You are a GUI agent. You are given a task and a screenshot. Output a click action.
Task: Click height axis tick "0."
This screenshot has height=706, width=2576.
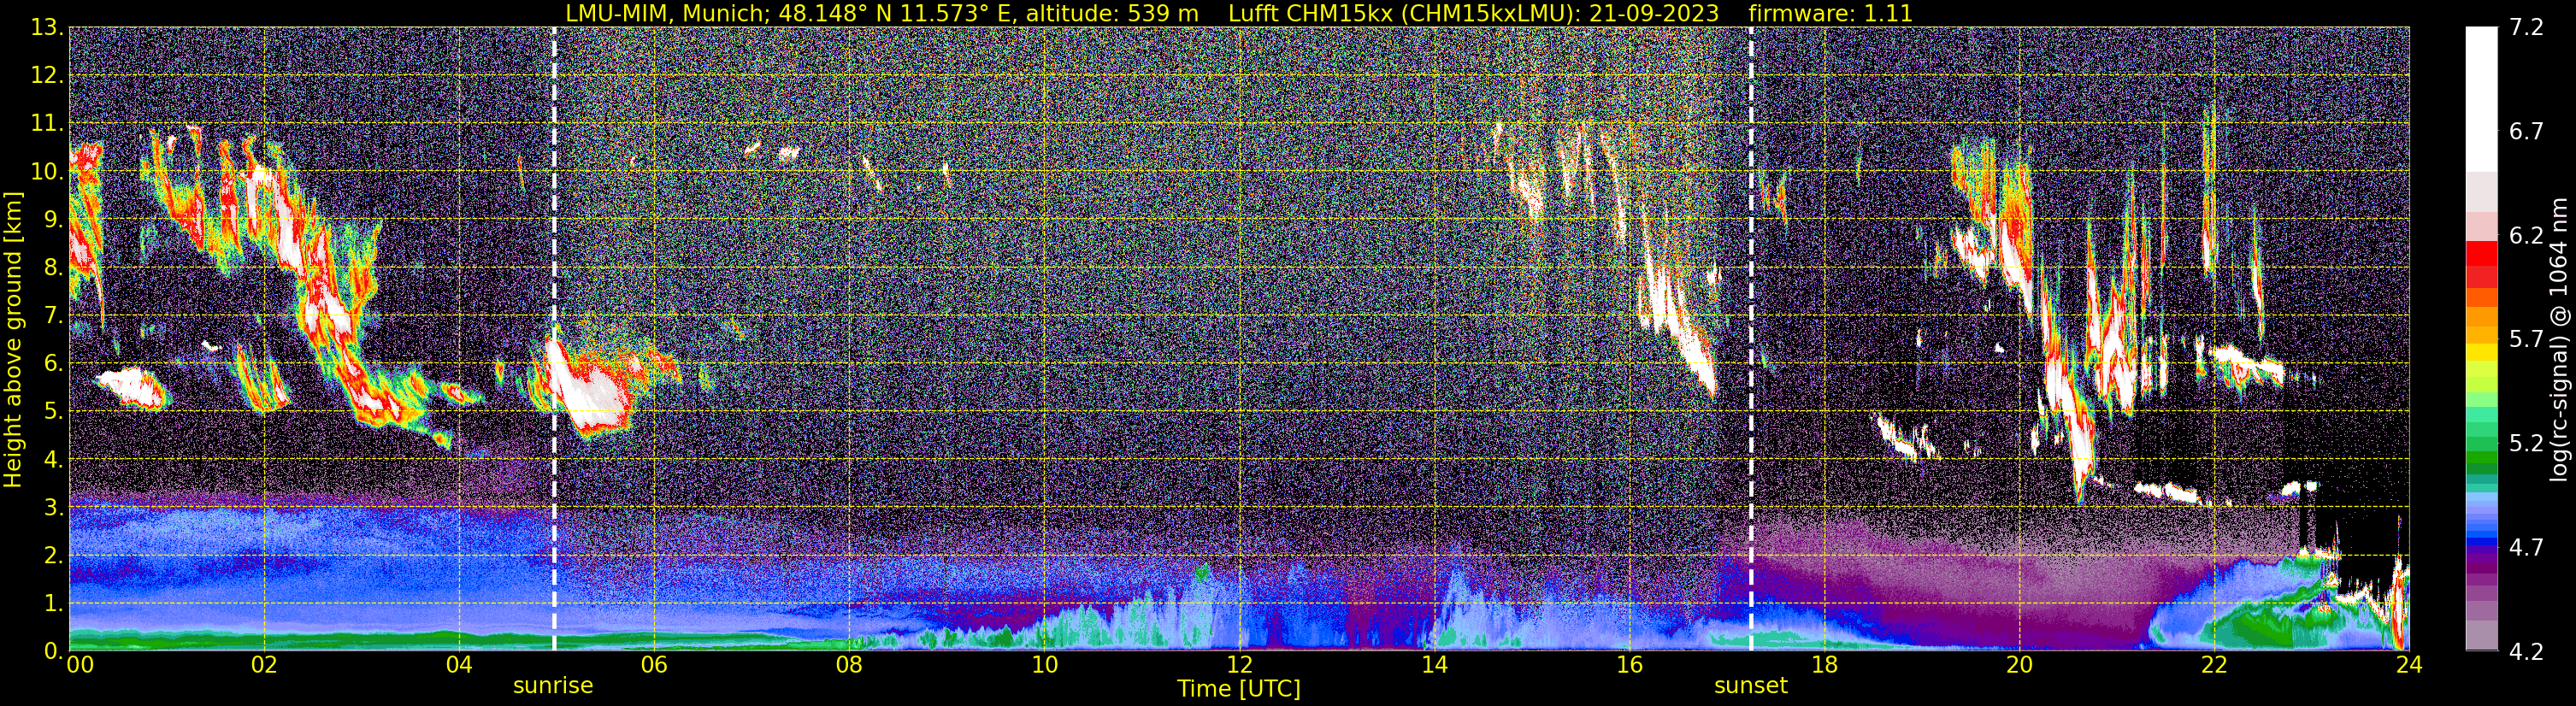(53, 650)
